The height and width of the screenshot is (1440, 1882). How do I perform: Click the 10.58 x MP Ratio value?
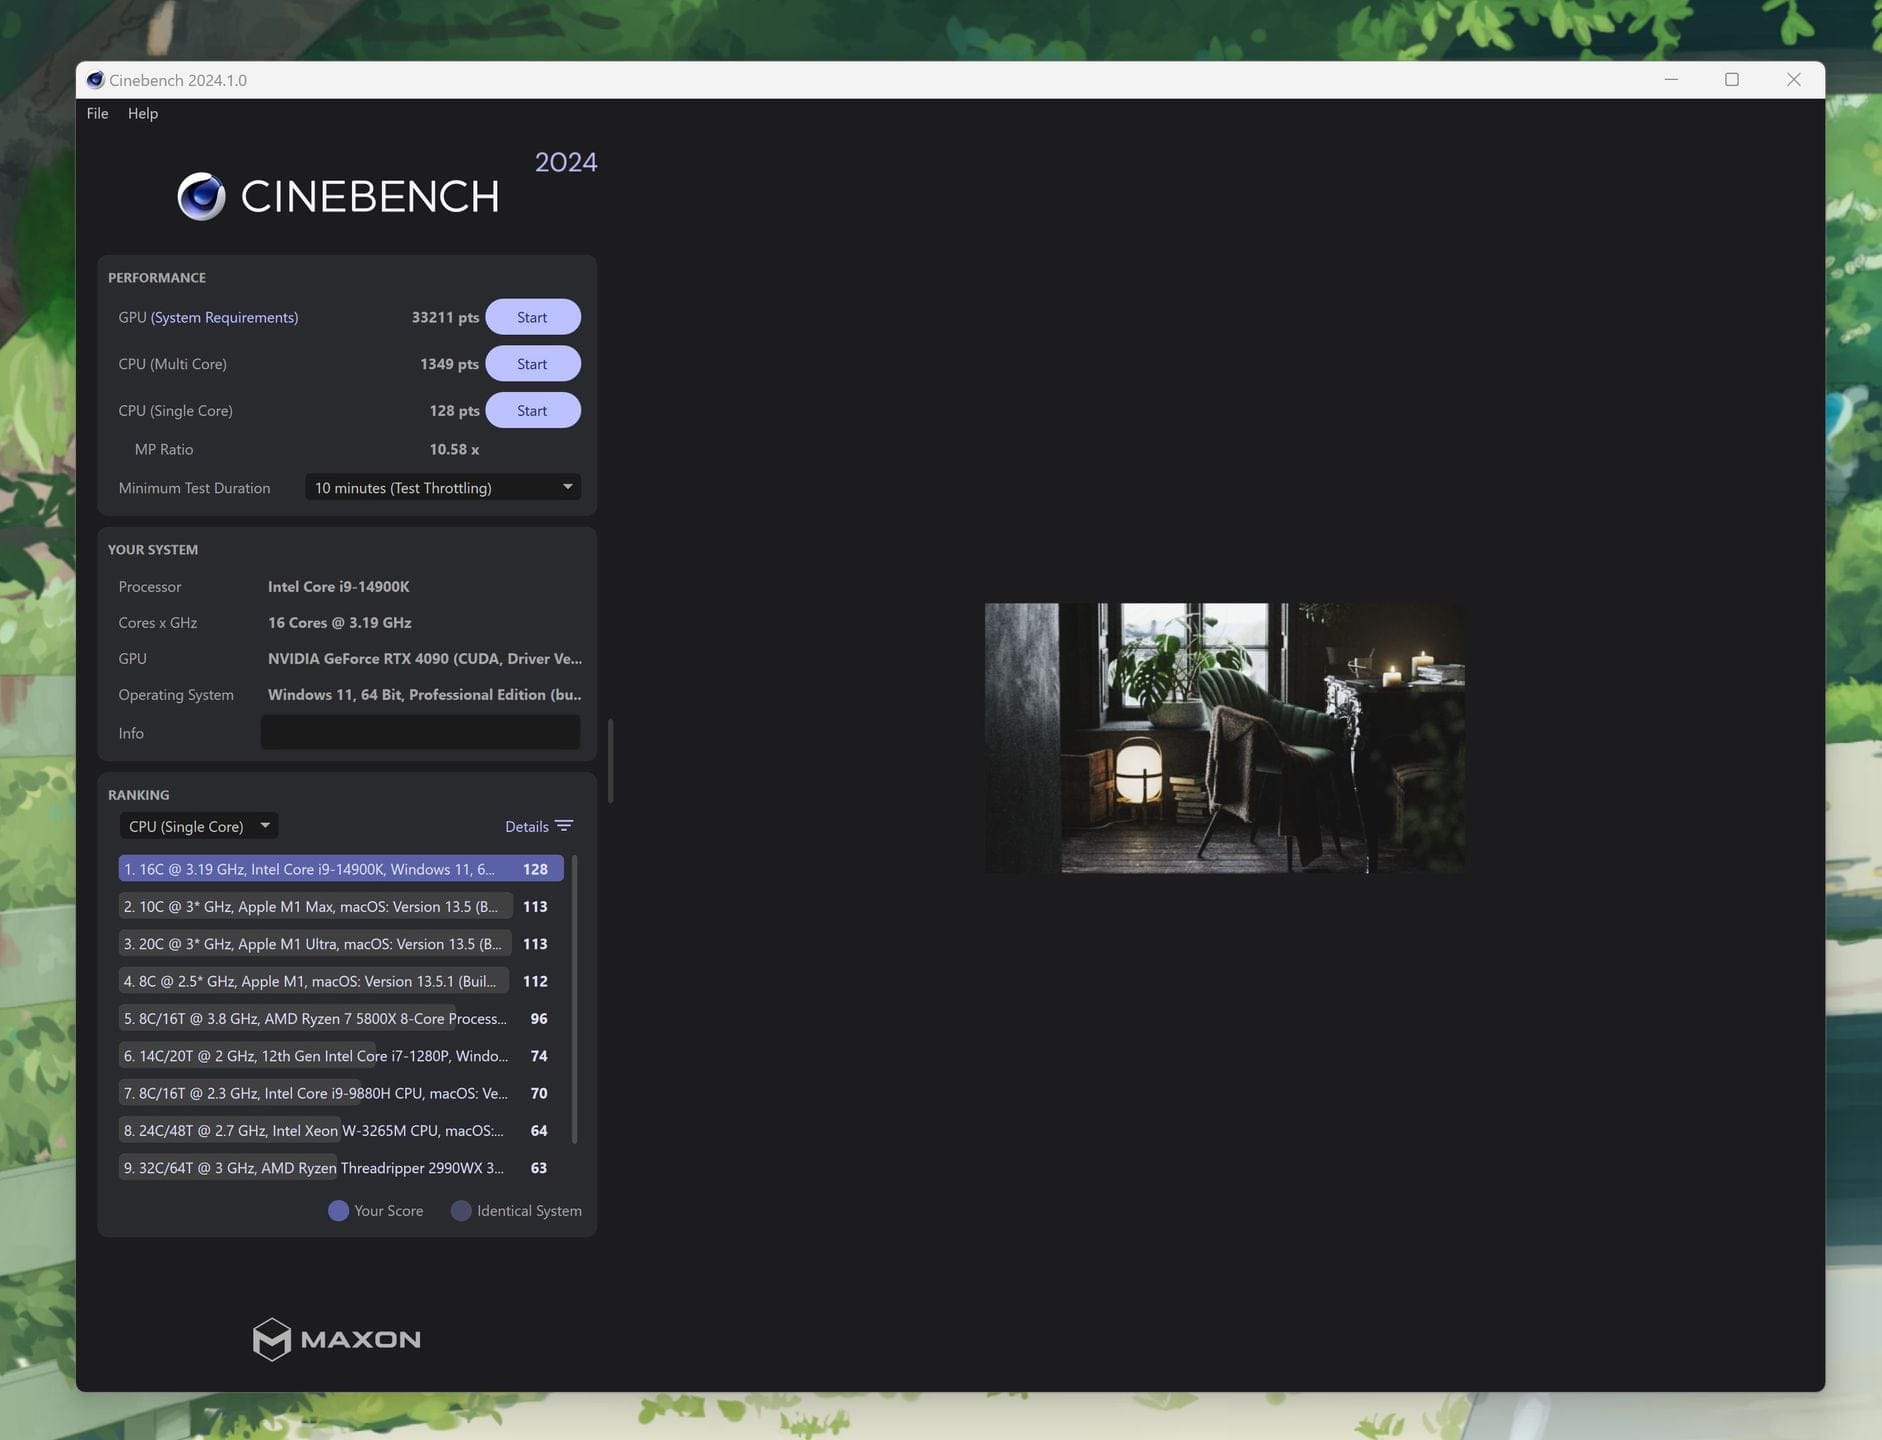(x=454, y=449)
